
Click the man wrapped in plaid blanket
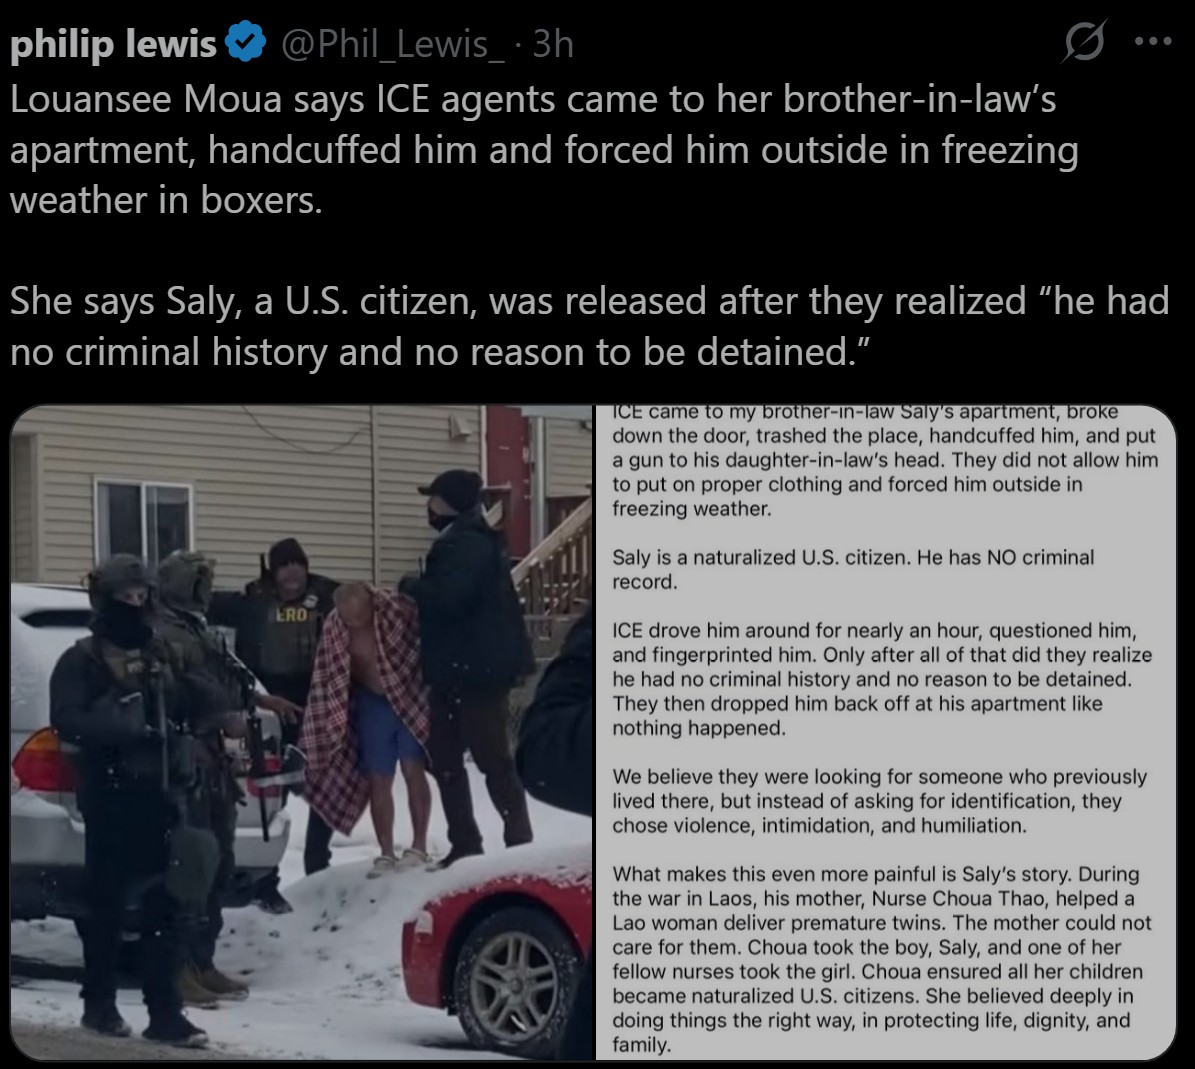[366, 724]
